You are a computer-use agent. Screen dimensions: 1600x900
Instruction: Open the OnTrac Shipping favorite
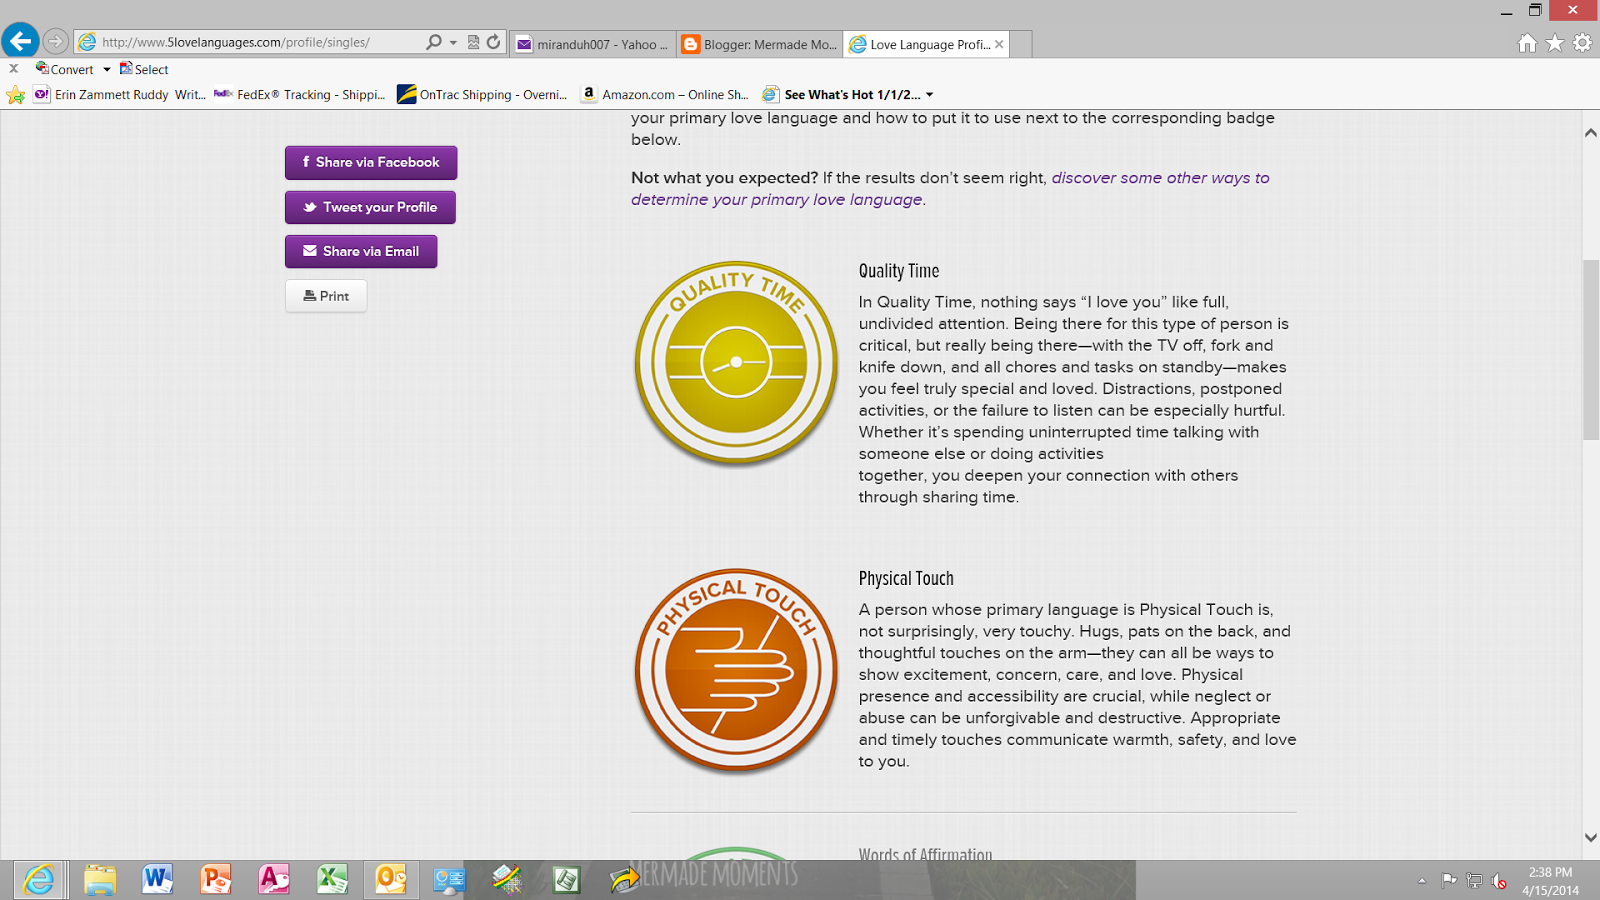(x=482, y=95)
